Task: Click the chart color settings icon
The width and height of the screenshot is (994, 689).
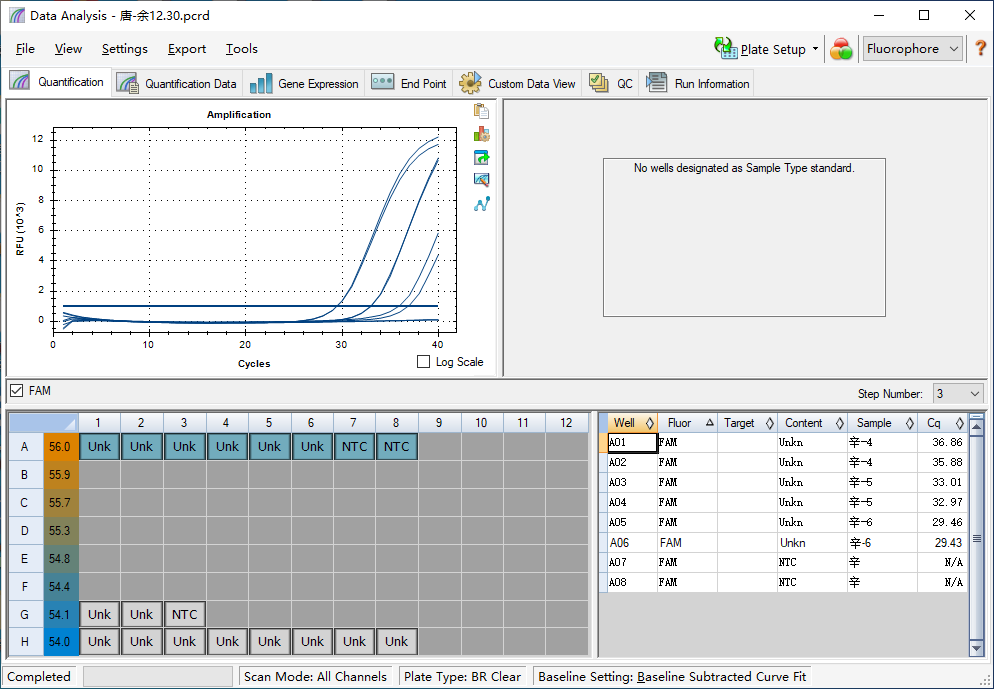Action: 481,134
